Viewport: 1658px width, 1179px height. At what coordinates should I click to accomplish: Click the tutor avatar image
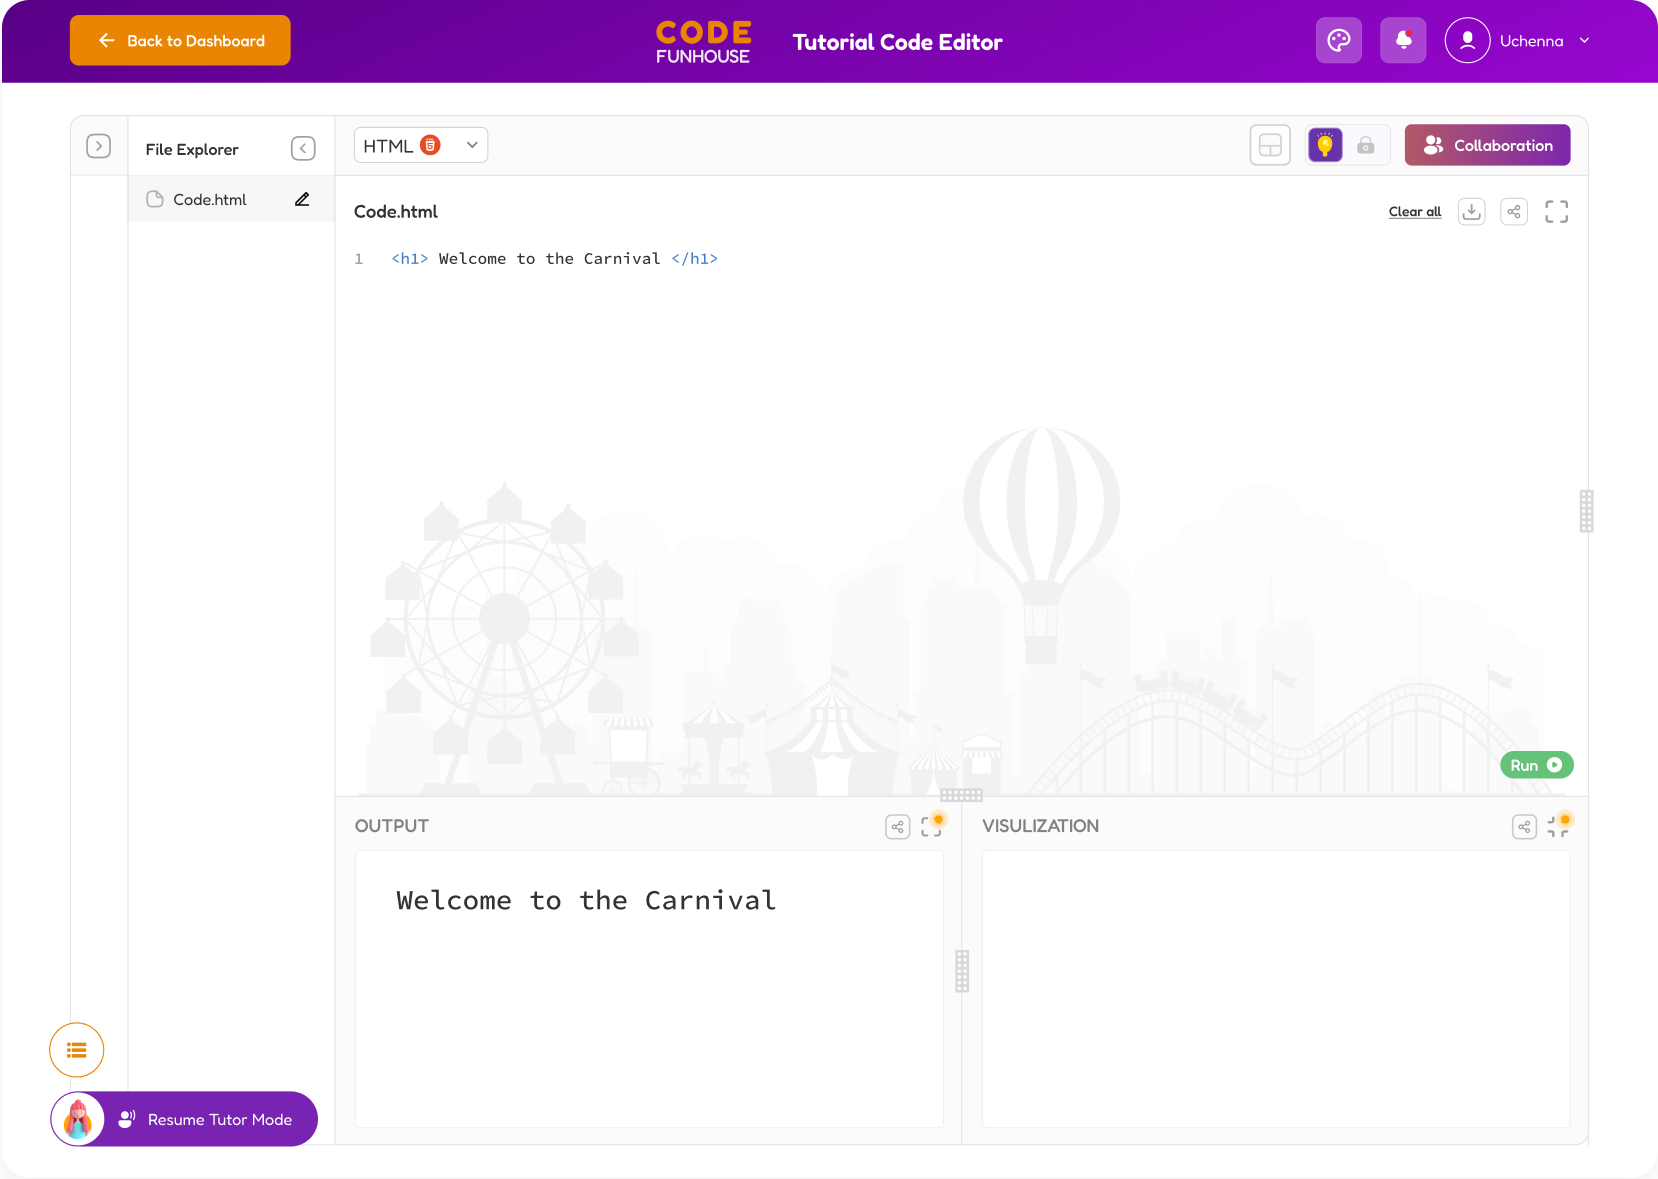[x=78, y=1119]
